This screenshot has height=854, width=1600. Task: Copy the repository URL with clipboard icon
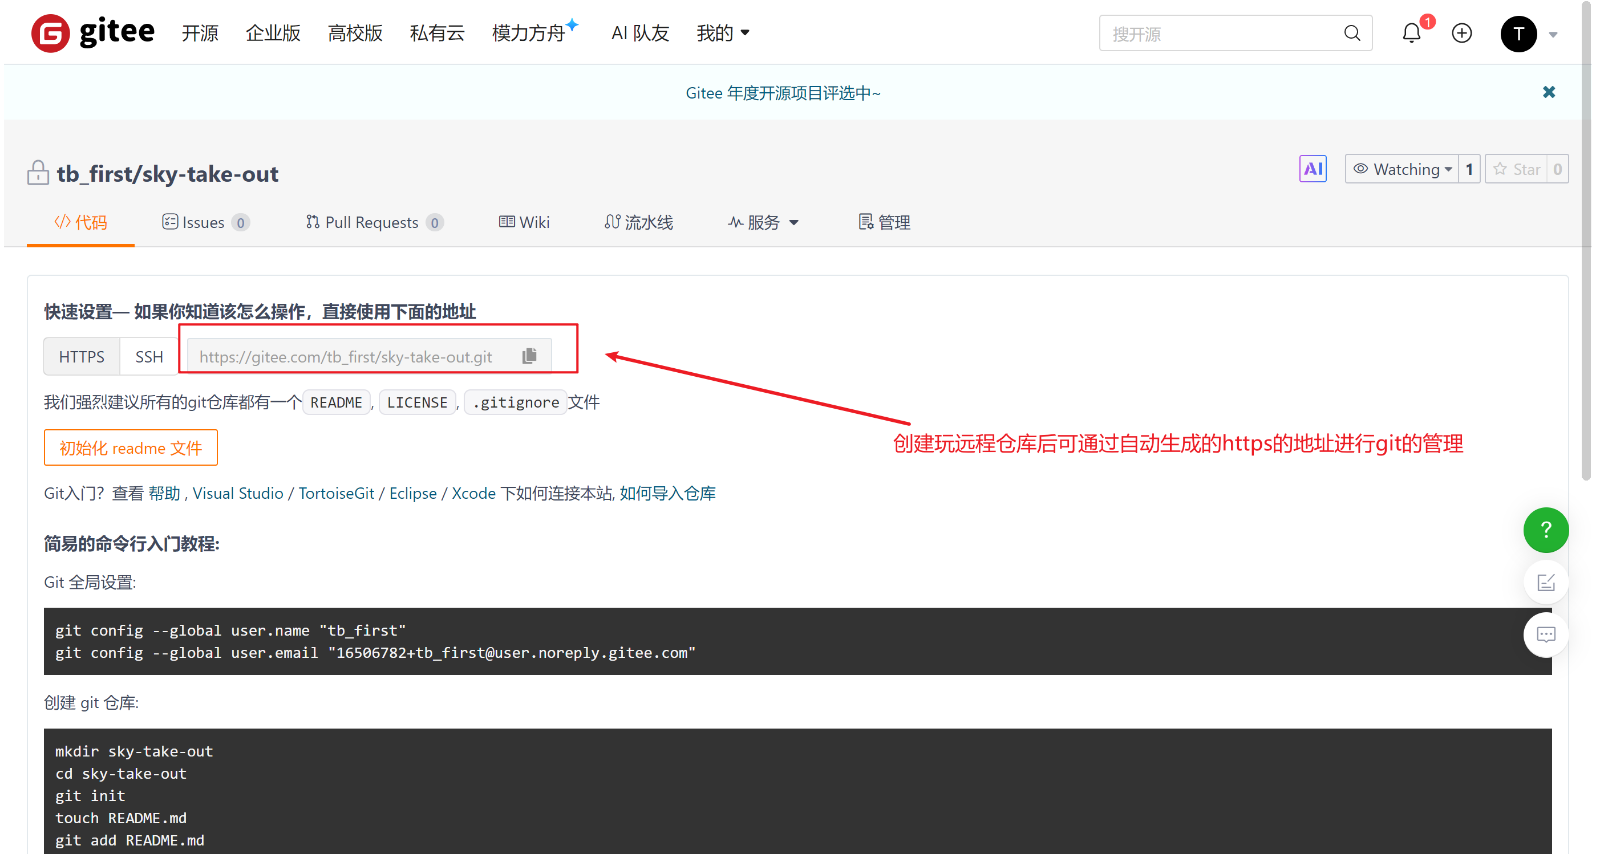pos(530,356)
